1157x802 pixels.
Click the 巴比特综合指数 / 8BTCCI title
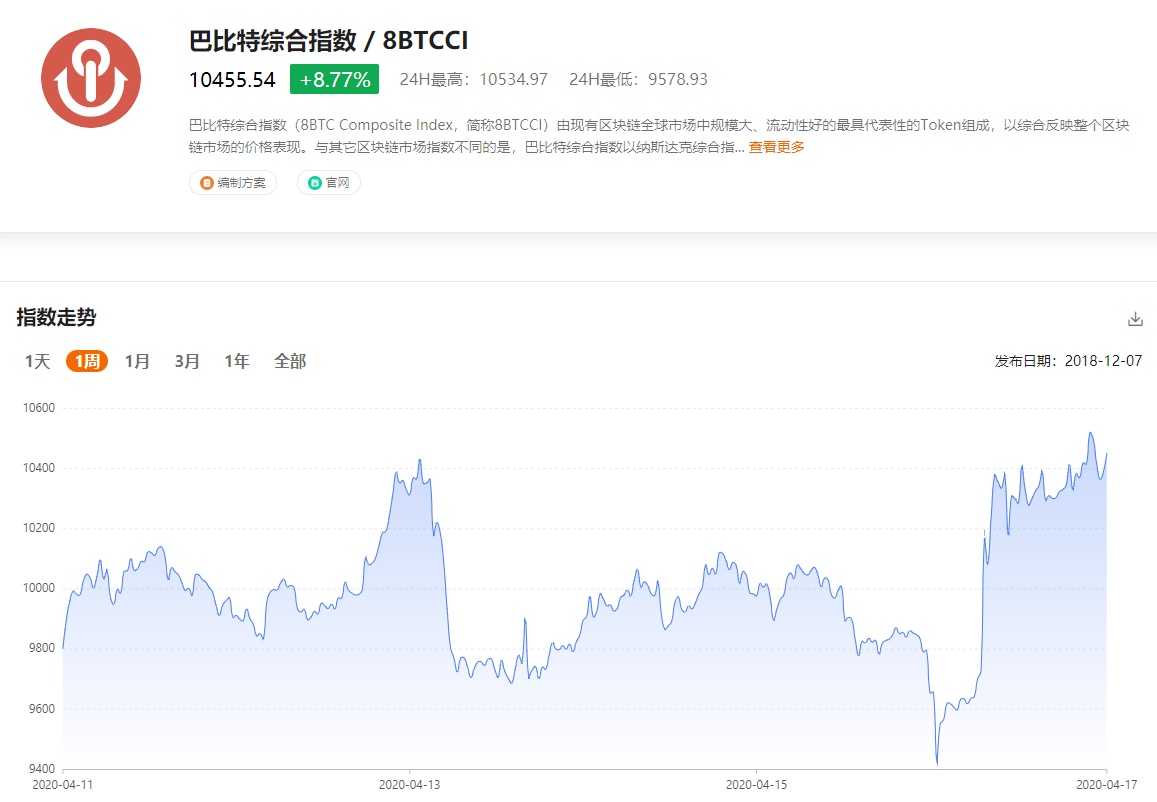pyautogui.click(x=328, y=40)
